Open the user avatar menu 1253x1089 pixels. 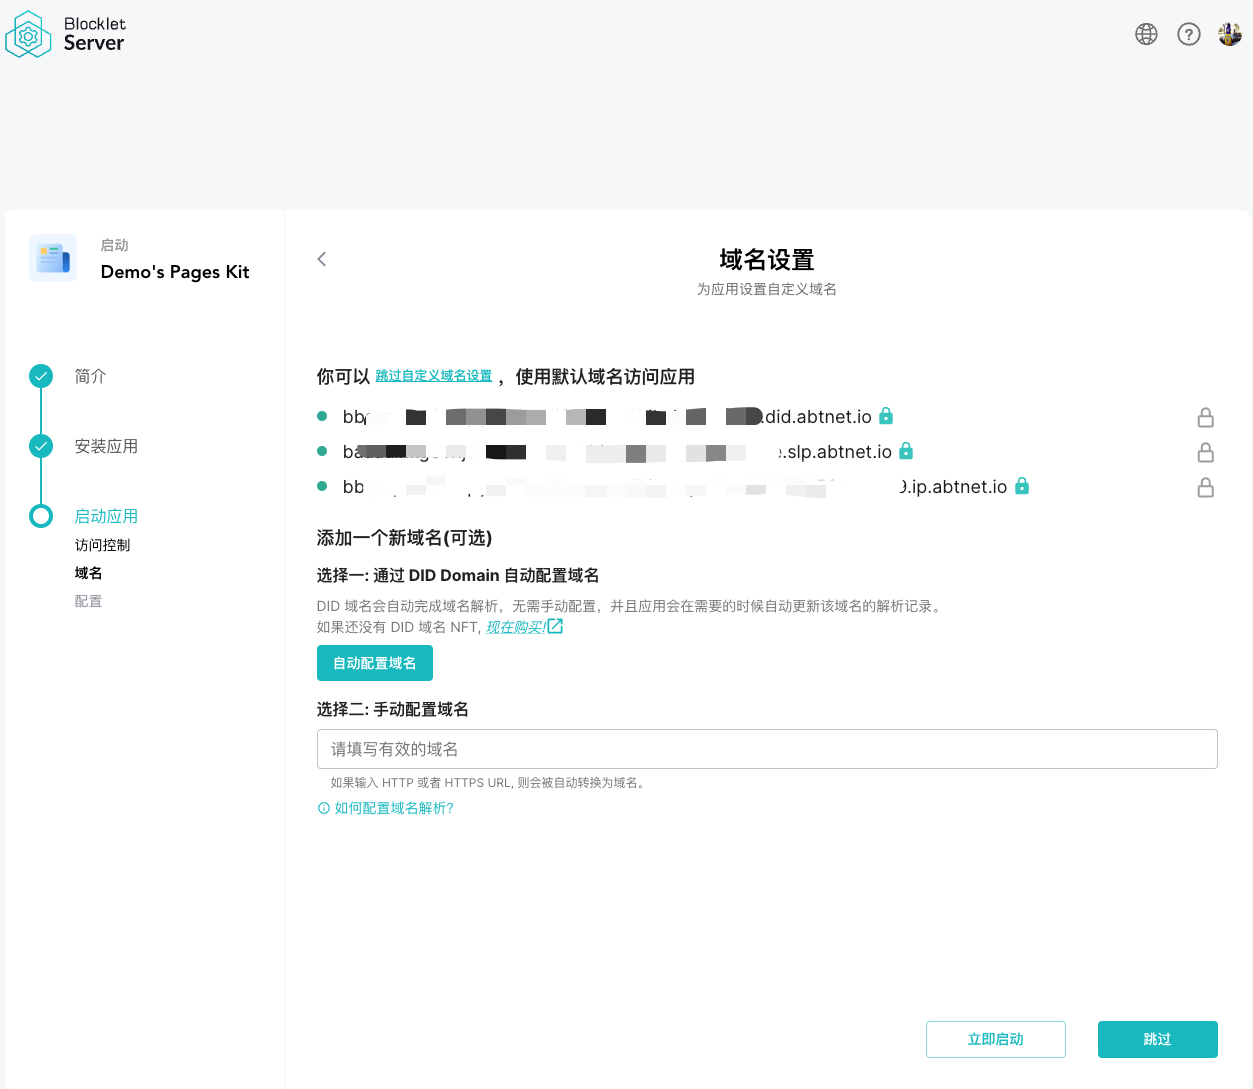click(x=1230, y=34)
